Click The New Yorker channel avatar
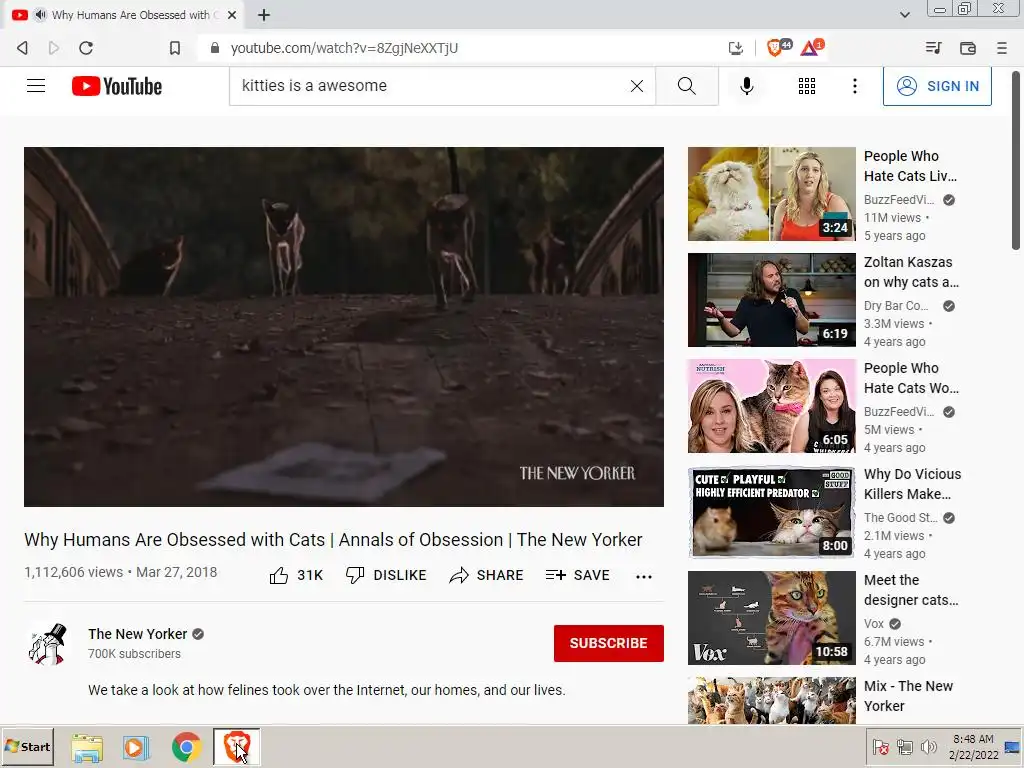This screenshot has width=1024, height=768. (48, 644)
